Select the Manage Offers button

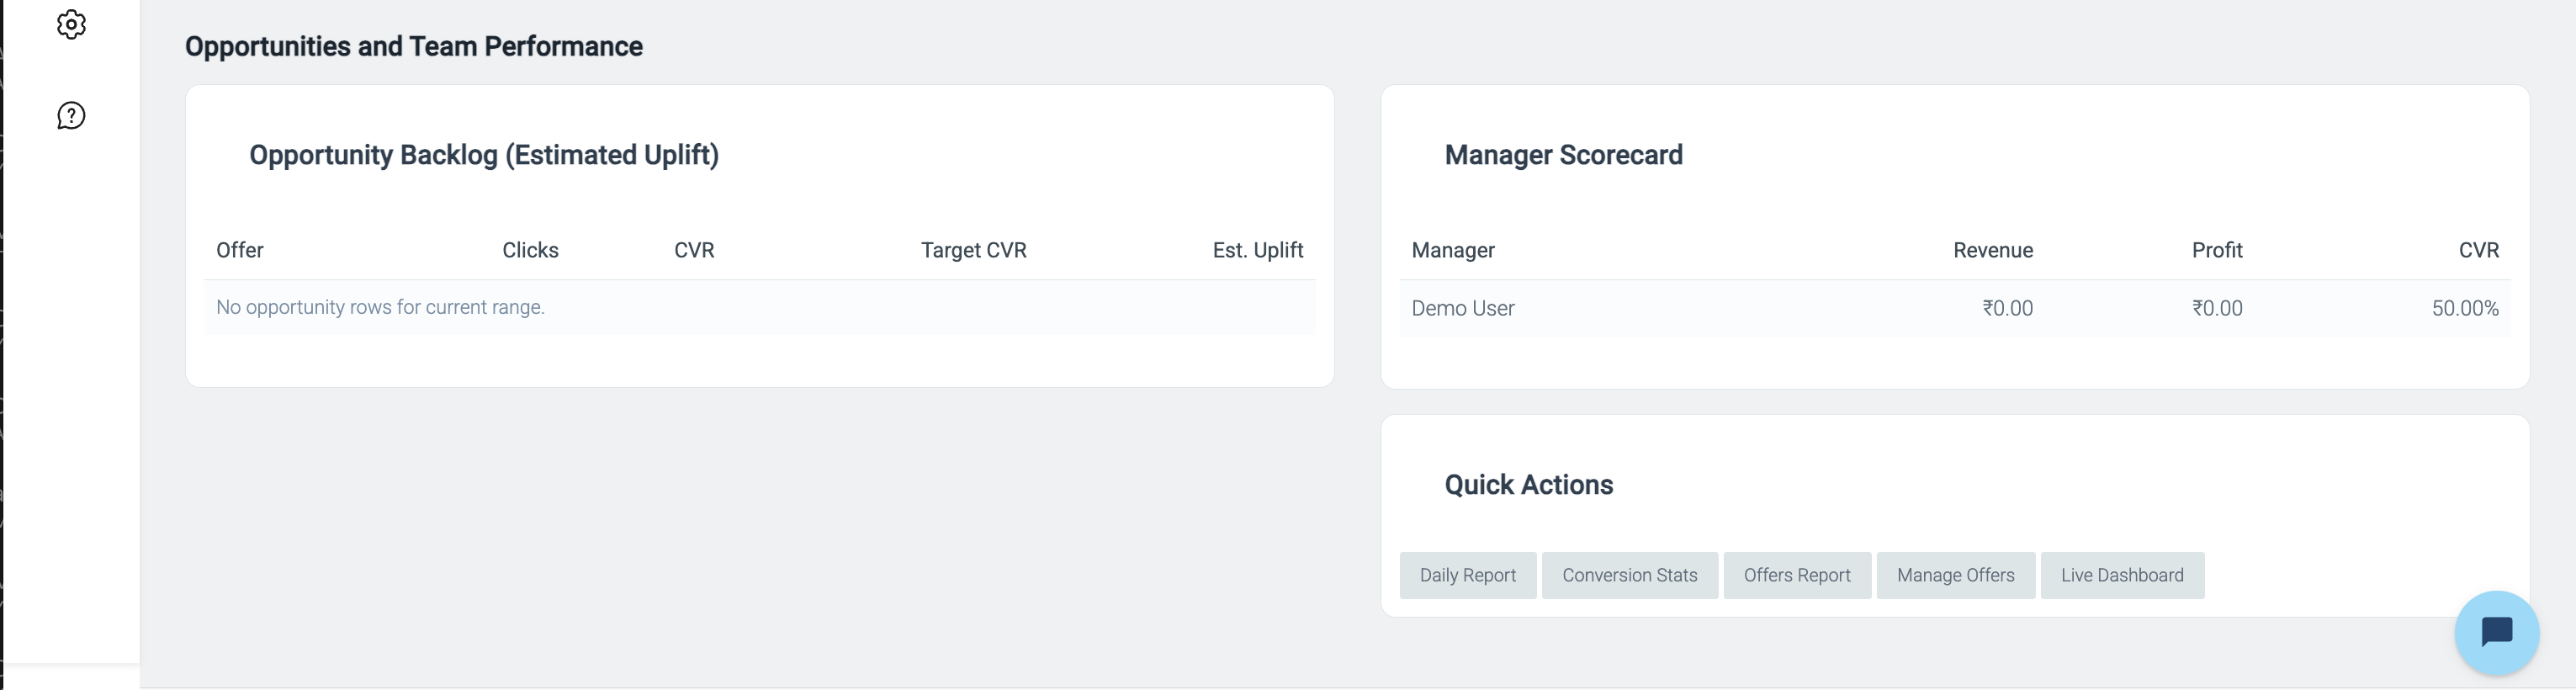click(x=1956, y=575)
